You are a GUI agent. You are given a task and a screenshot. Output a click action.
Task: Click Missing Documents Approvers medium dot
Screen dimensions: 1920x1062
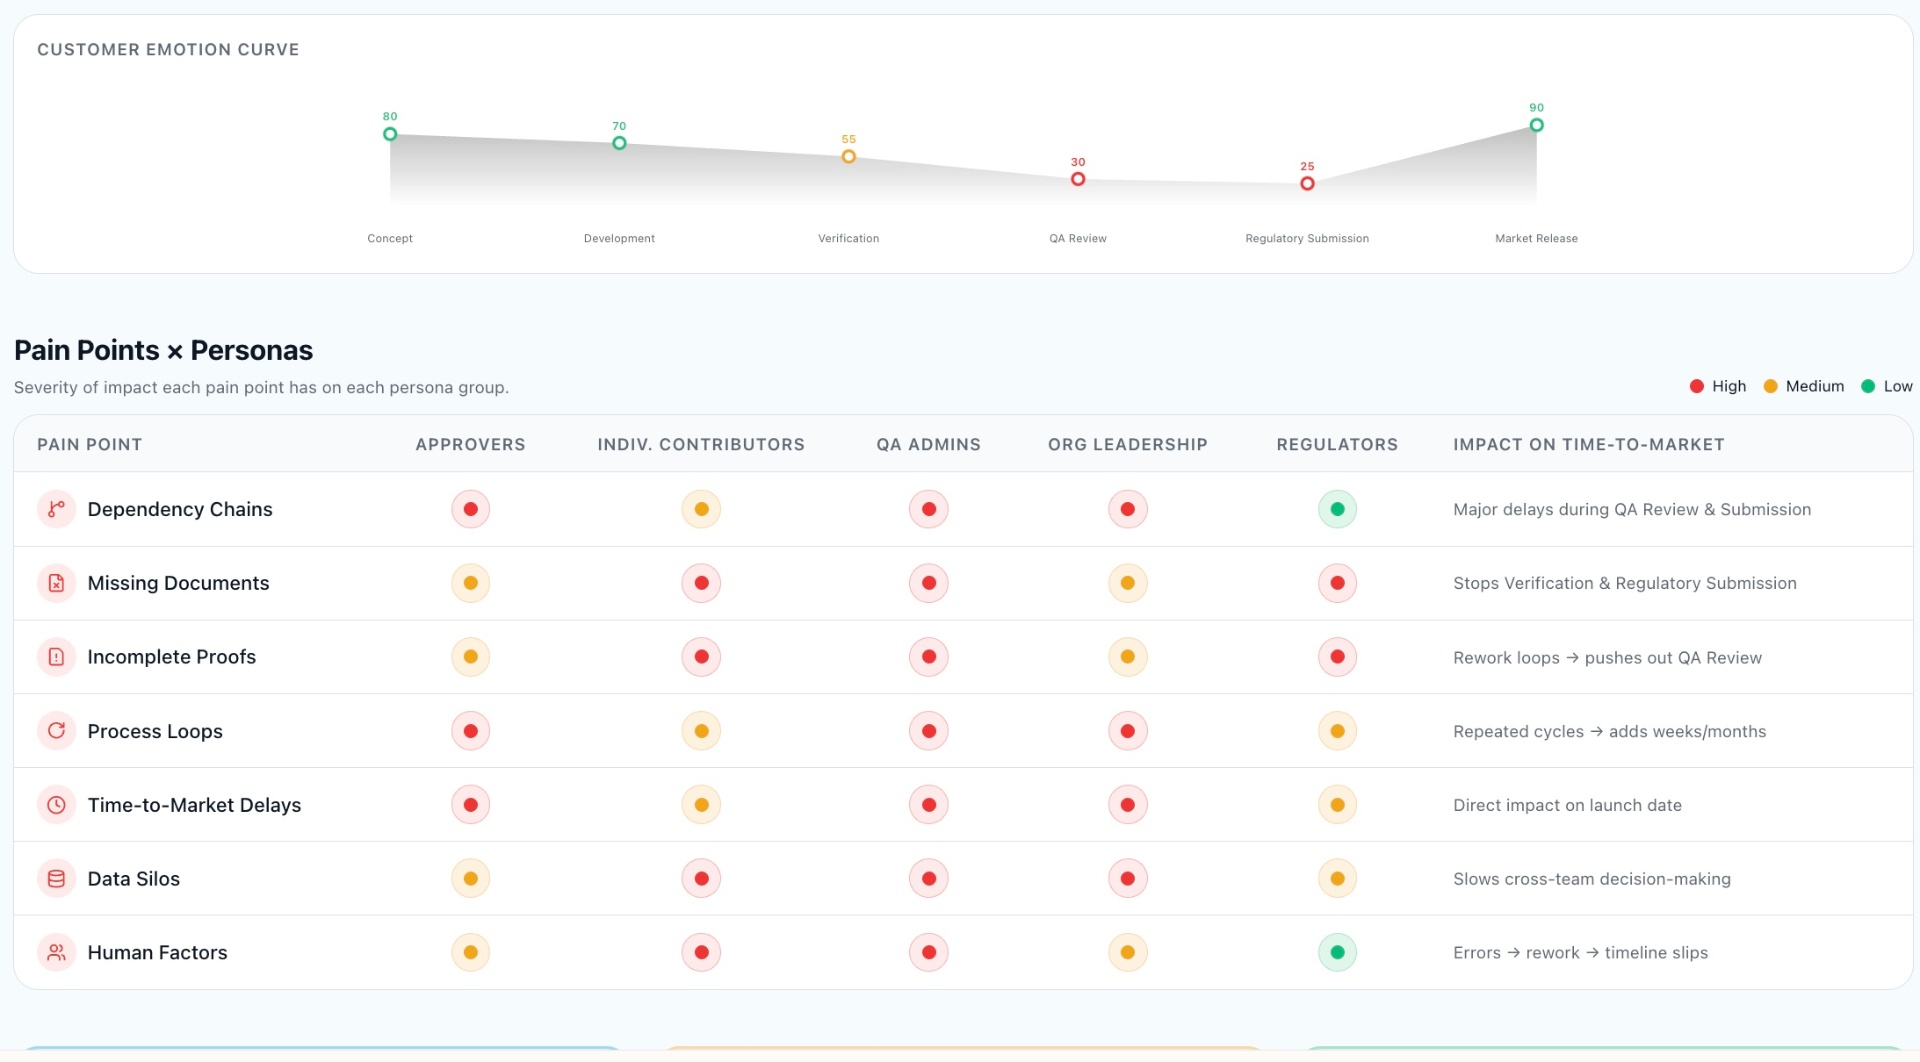click(x=470, y=583)
